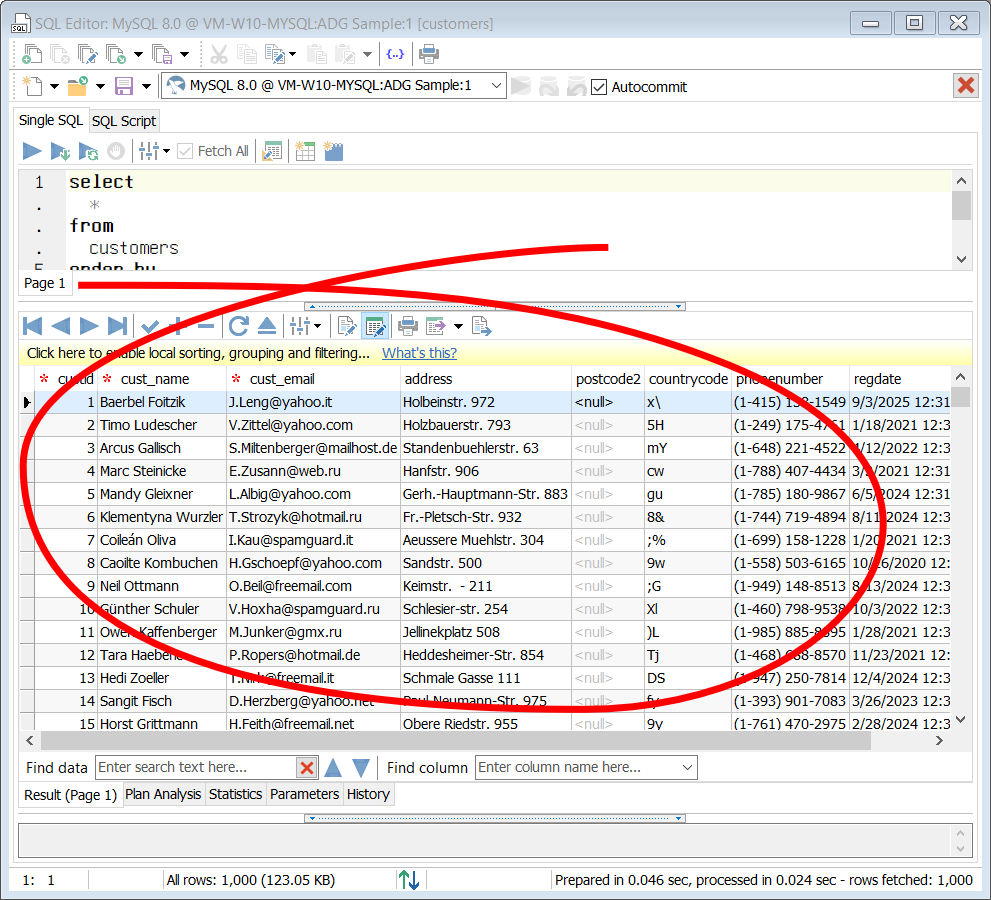991x900 pixels.
Task: Execute the current SQL query
Action: tap(32, 150)
